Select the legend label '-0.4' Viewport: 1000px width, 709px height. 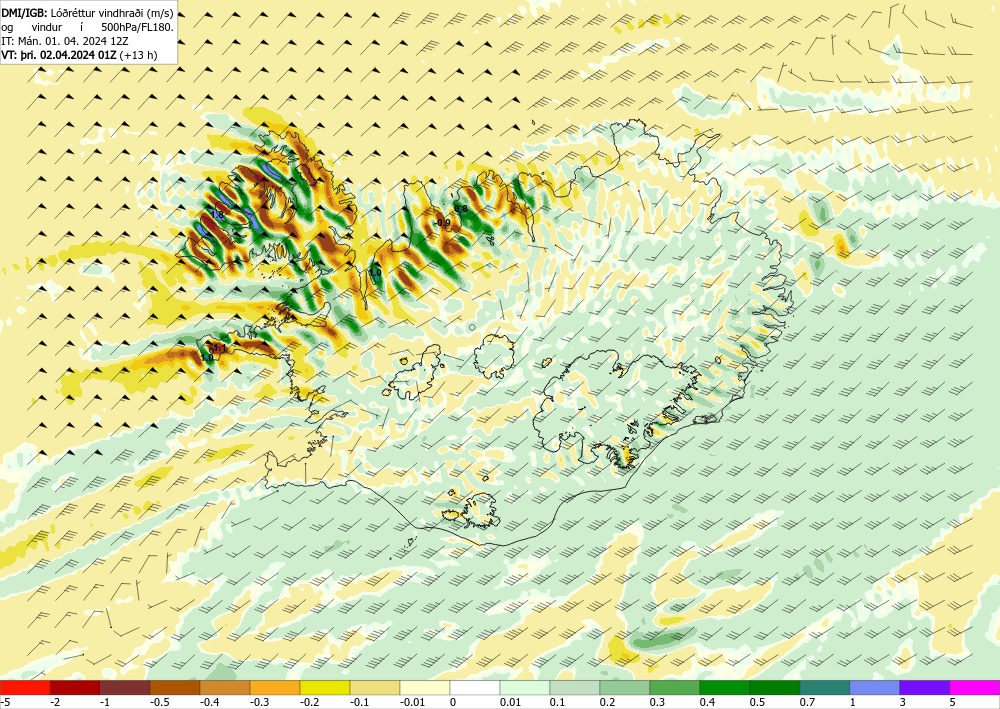tap(210, 702)
